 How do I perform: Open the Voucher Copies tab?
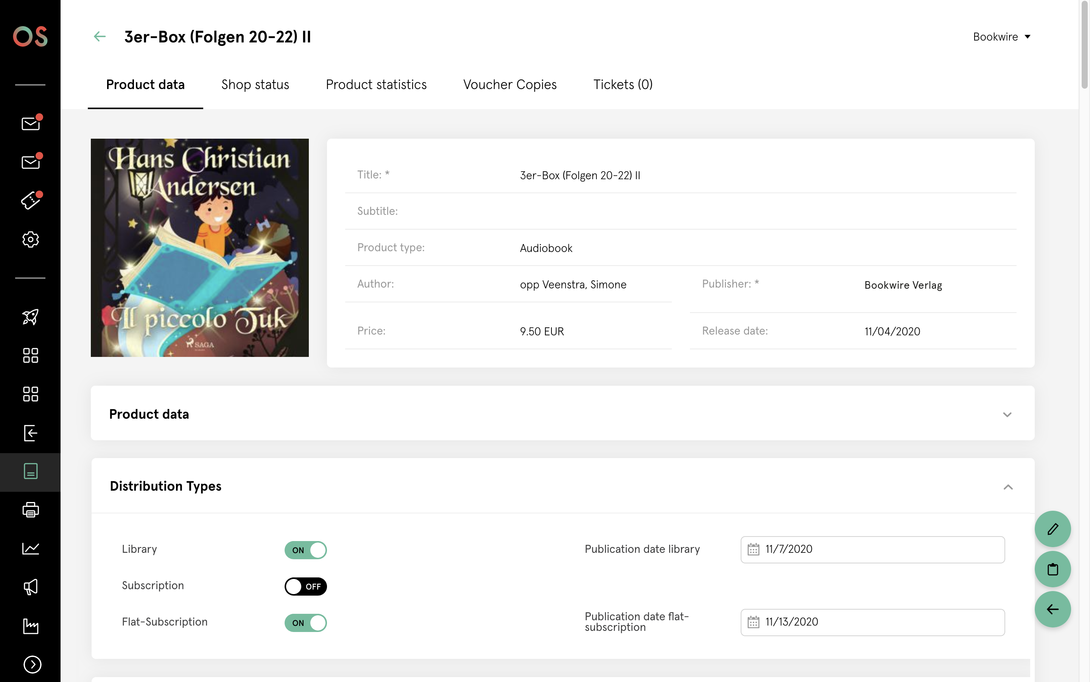[509, 85]
